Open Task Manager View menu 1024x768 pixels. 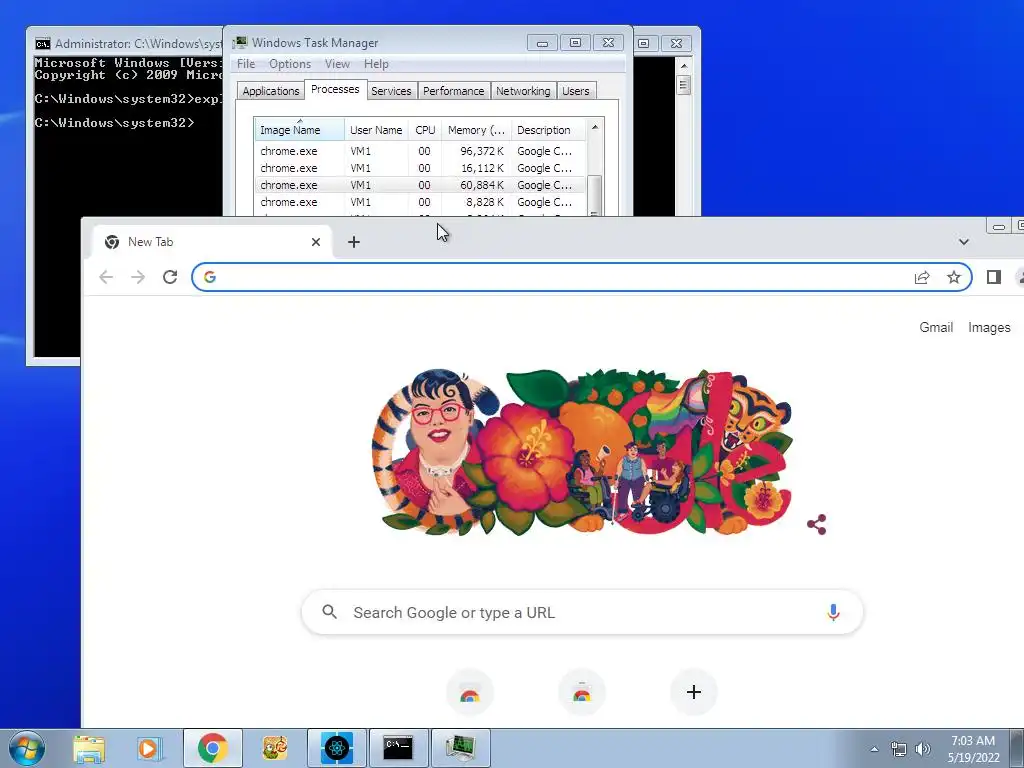(337, 64)
